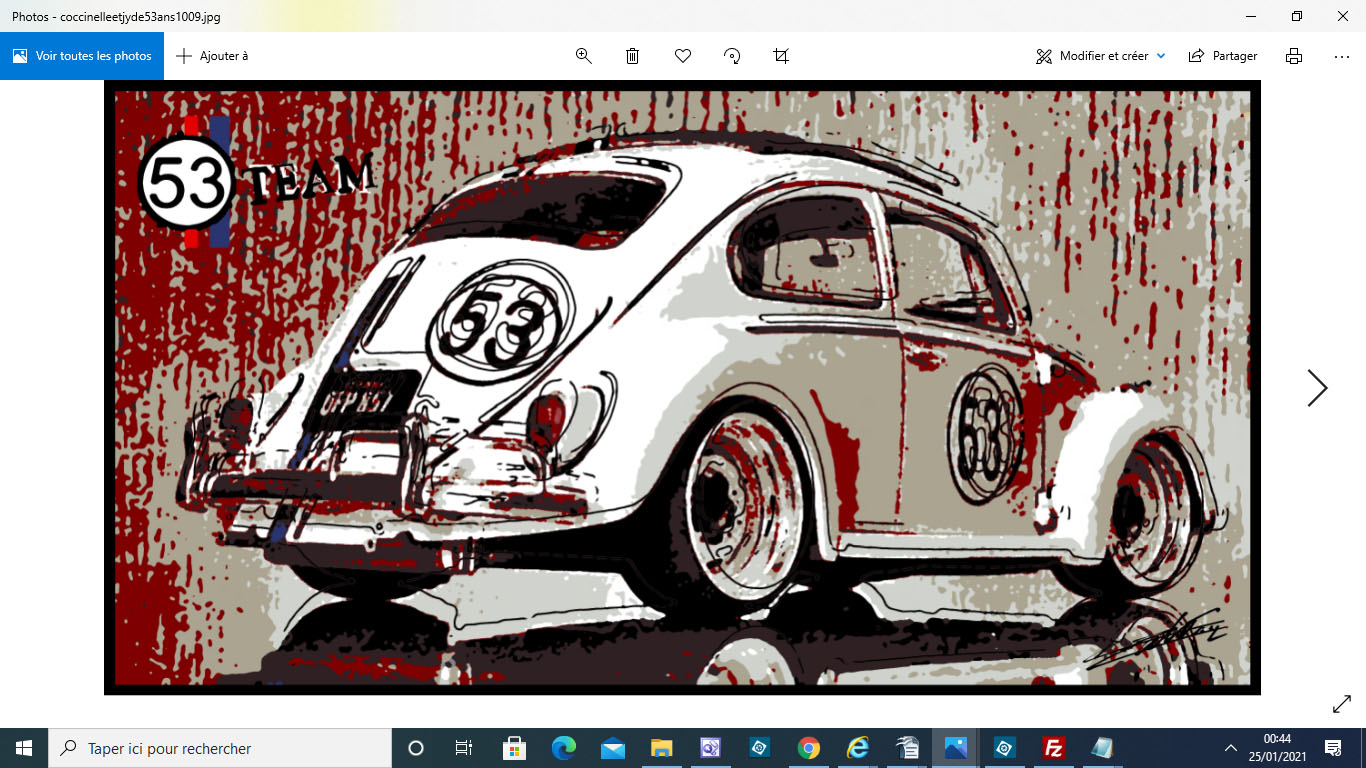Click Voir toutes les photos
Image resolution: width=1366 pixels, height=768 pixels.
click(x=82, y=56)
